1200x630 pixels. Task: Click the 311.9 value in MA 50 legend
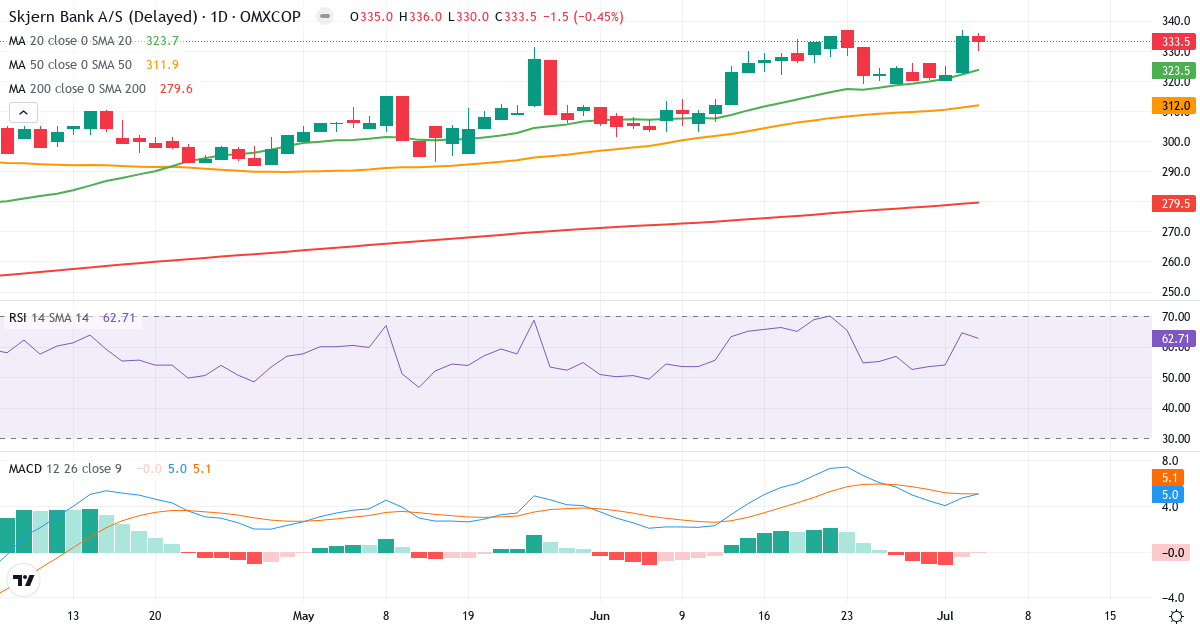coord(162,65)
